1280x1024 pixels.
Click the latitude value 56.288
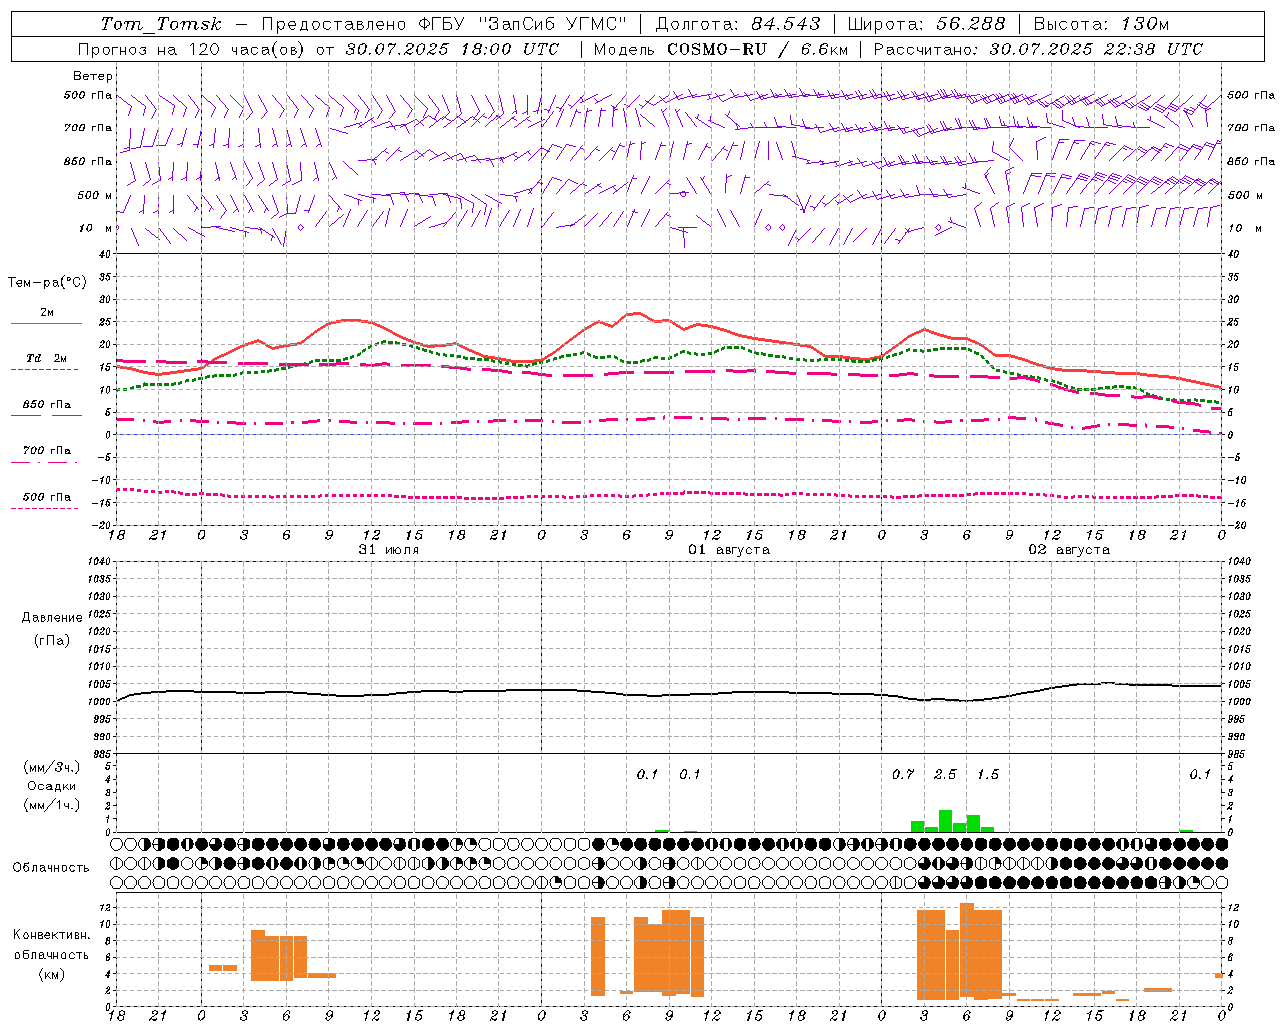(971, 24)
